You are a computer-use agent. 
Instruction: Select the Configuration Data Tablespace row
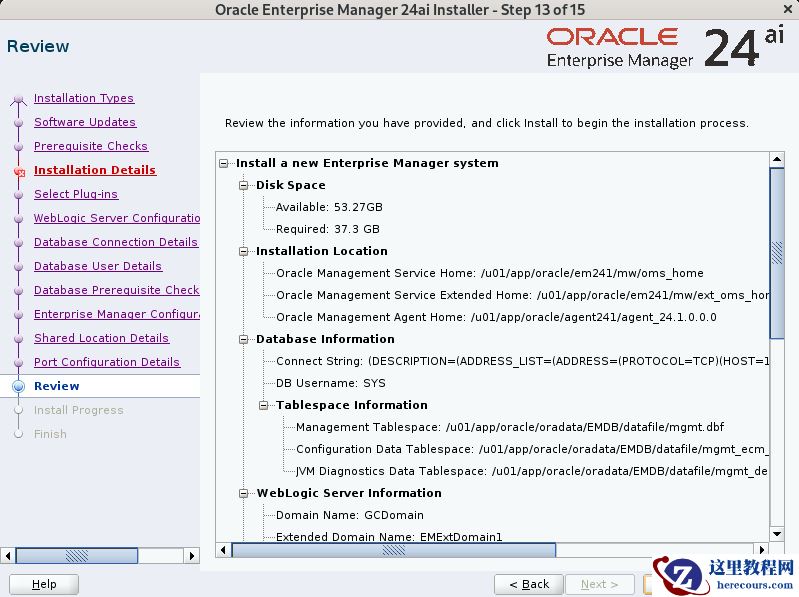tap(532, 449)
